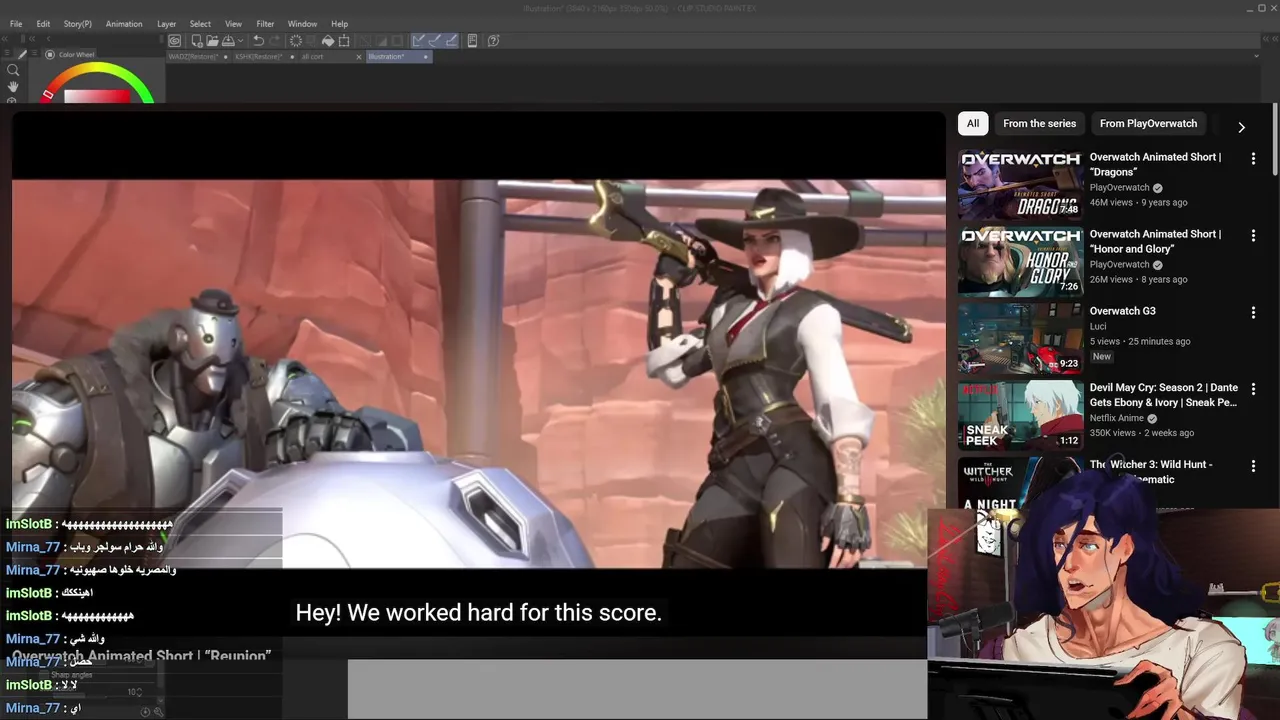Open the File menu

(16, 24)
